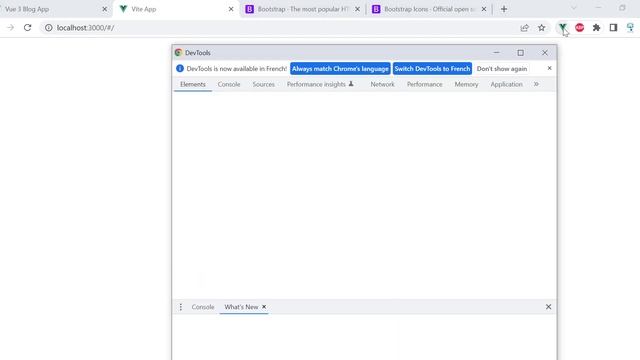Select the Console tab in the drawer

[203, 307]
